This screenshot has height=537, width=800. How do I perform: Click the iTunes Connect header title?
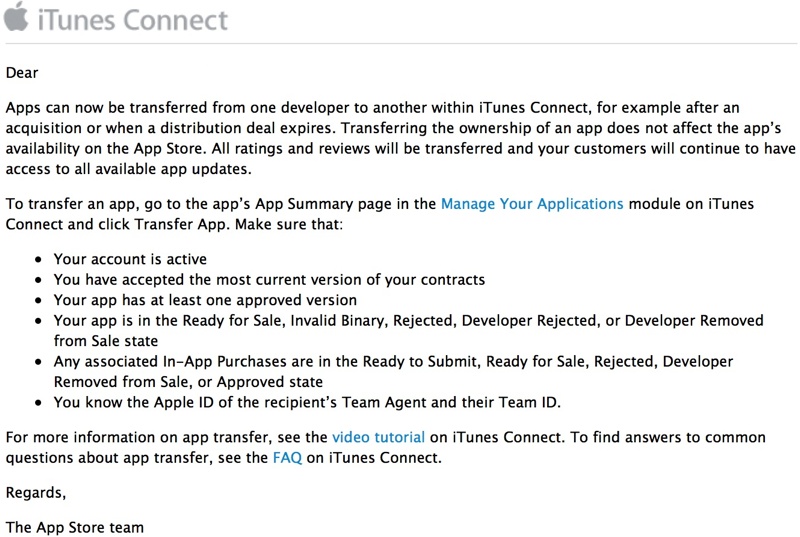pos(133,20)
